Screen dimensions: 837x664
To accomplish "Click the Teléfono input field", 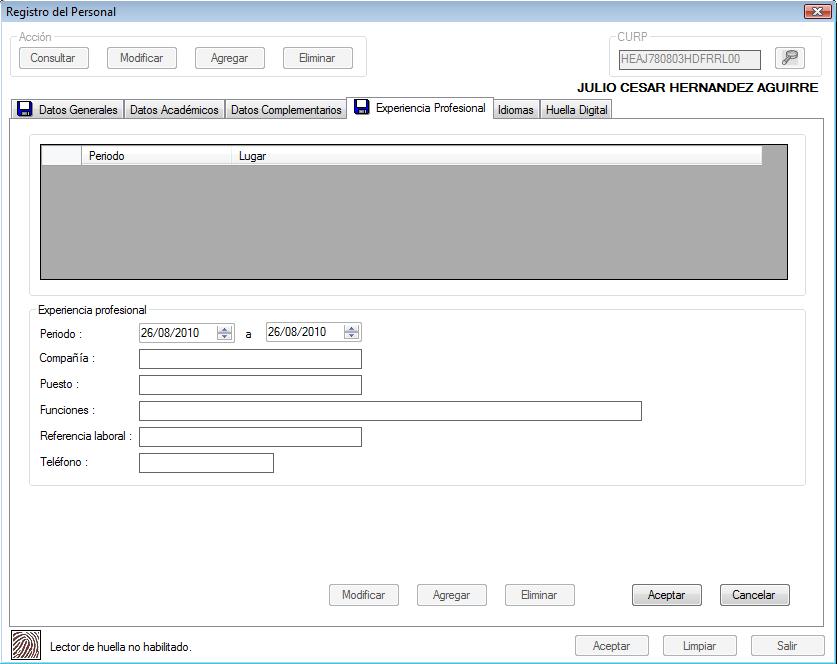I will (x=206, y=463).
